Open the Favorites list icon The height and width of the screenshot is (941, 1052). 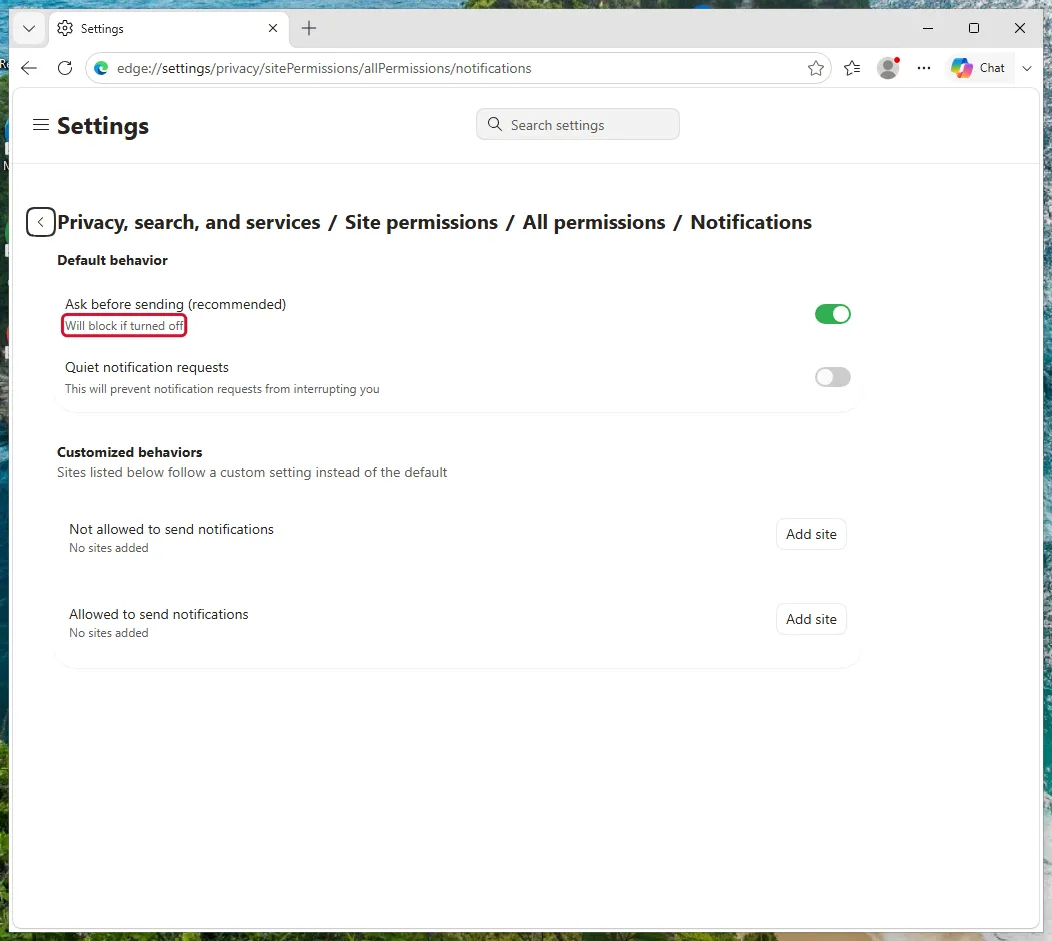coord(852,68)
